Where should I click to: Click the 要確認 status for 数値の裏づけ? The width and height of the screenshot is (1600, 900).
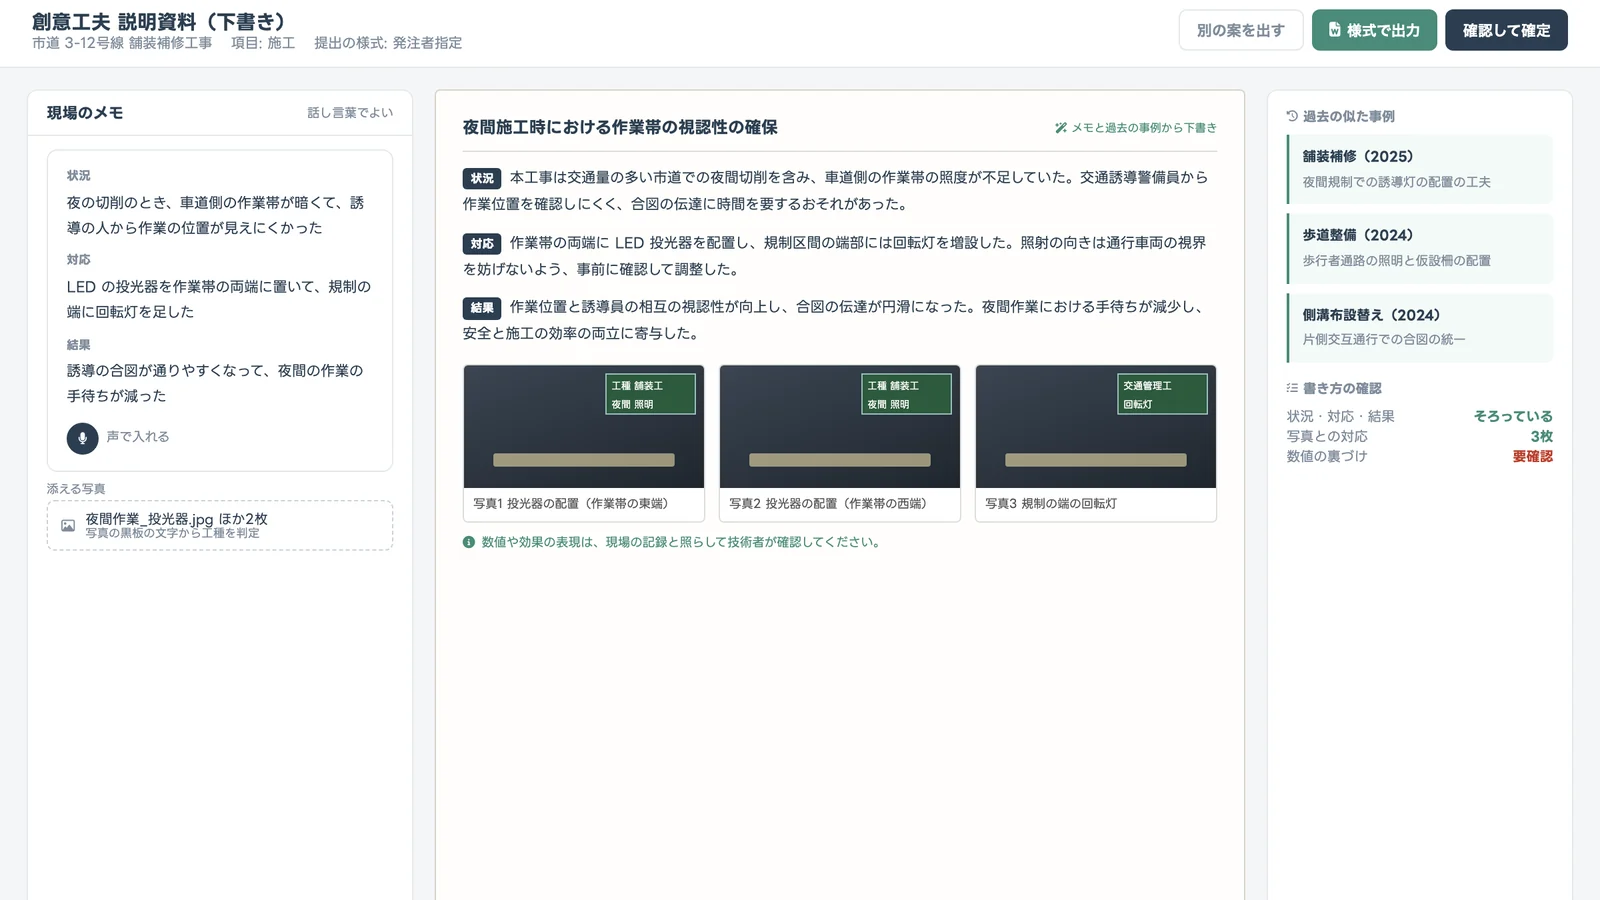tap(1532, 456)
